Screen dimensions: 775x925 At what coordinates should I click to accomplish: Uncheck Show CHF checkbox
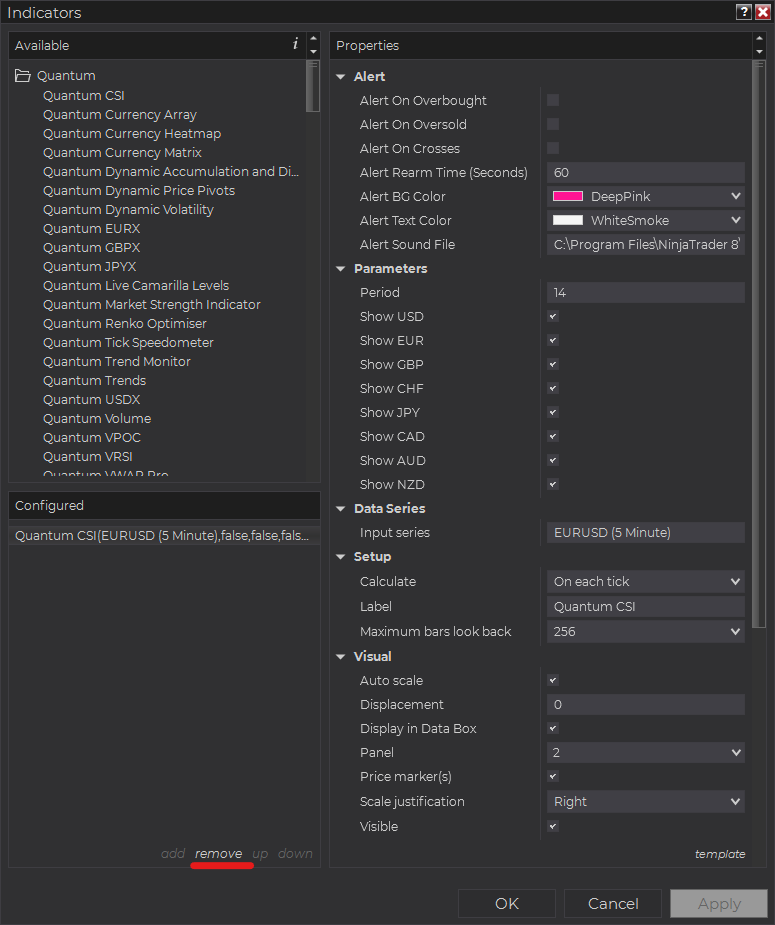pos(553,388)
